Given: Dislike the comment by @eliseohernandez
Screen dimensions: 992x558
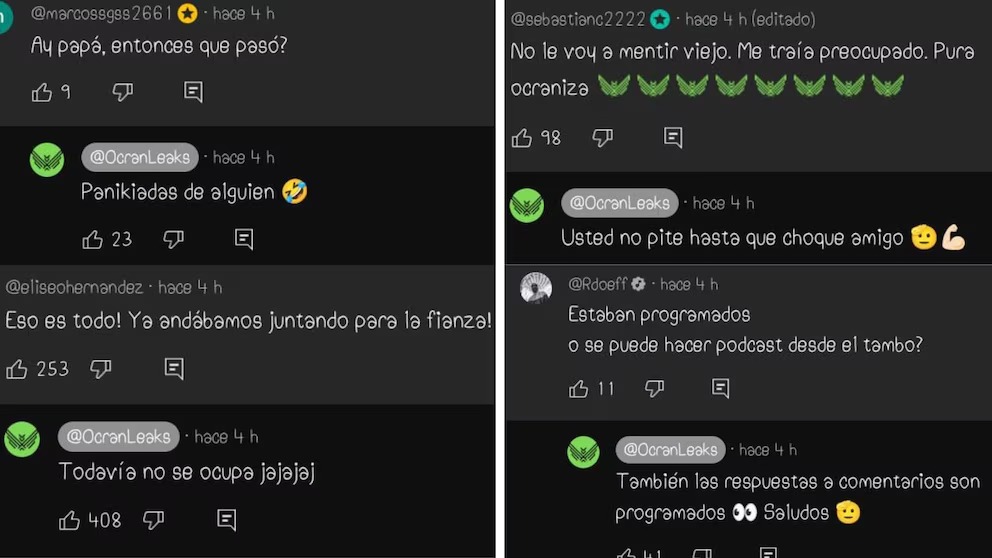Looking at the screenshot, I should pyautogui.click(x=101, y=369).
